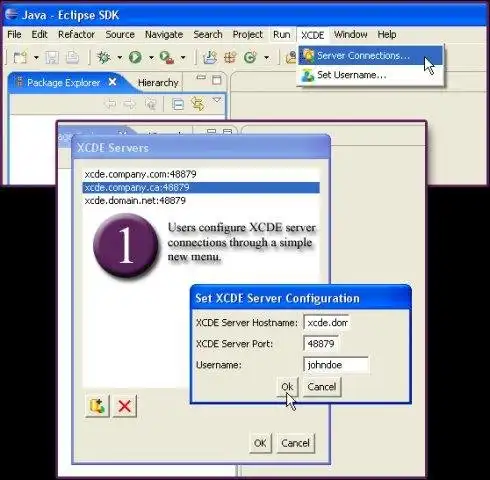Select xcde.domain.net:48879 in server list
Viewport: 490px width, 480px height.
pos(201,200)
